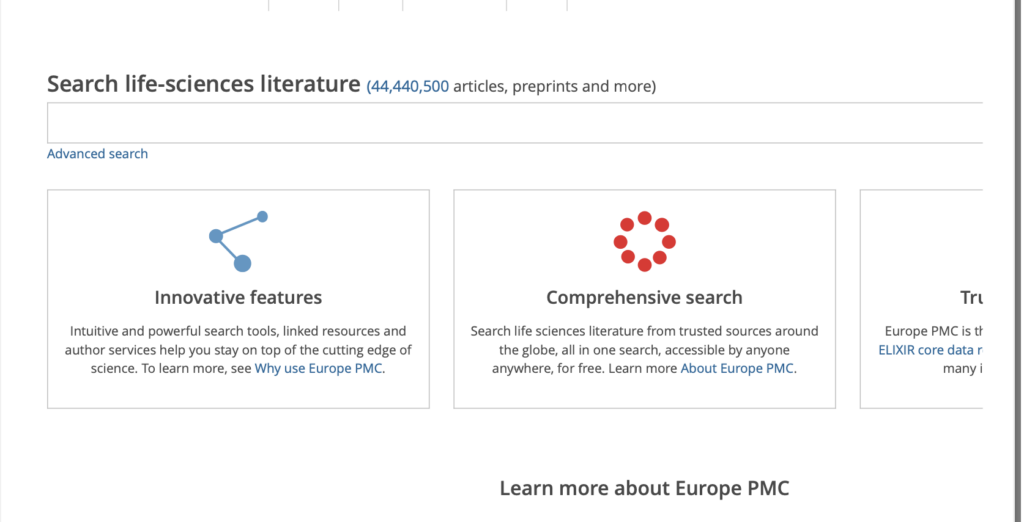Click the Learn more about Europe PMC heading
This screenshot has width=1024, height=522.
click(644, 488)
